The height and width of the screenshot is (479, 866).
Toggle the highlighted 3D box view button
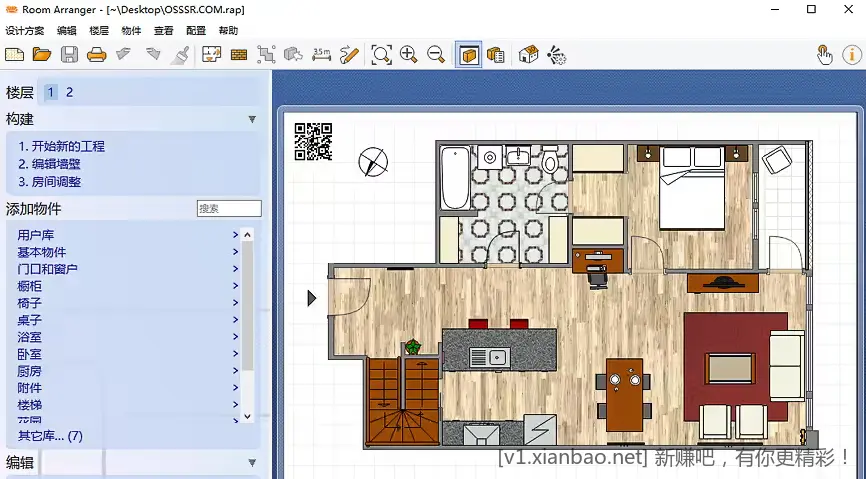(469, 55)
